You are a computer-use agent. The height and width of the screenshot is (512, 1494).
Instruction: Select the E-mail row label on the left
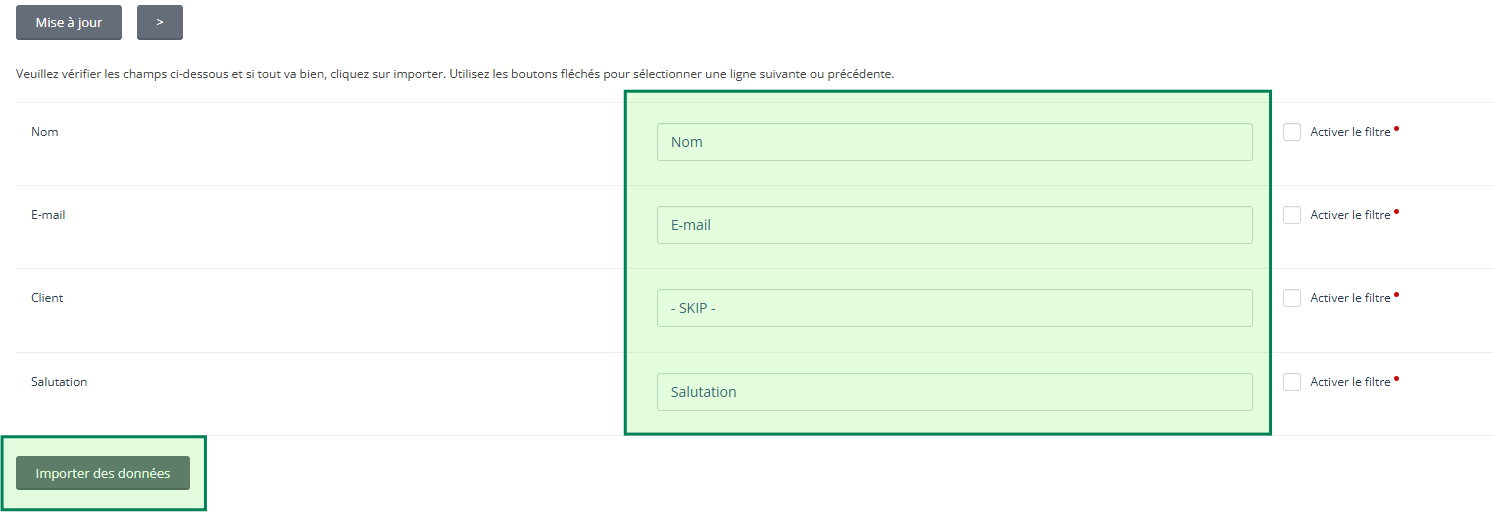click(x=48, y=215)
